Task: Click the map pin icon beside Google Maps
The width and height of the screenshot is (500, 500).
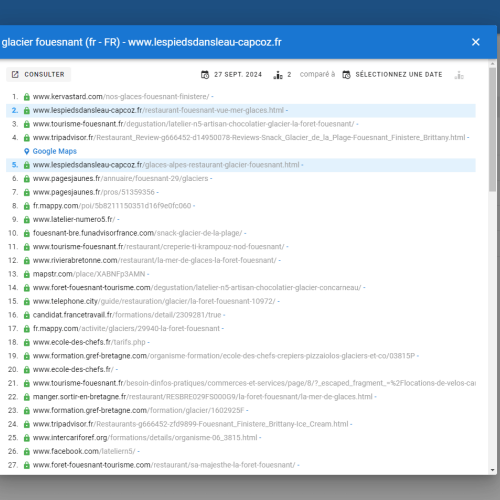Action: tap(27, 151)
